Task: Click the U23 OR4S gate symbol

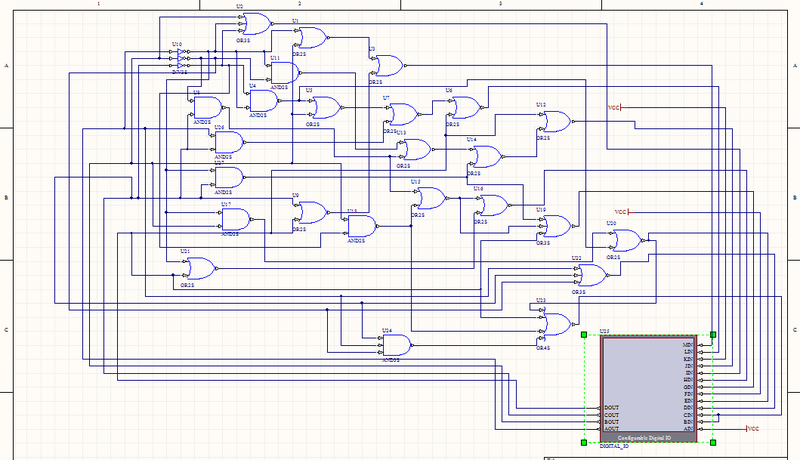Action: tap(556, 323)
